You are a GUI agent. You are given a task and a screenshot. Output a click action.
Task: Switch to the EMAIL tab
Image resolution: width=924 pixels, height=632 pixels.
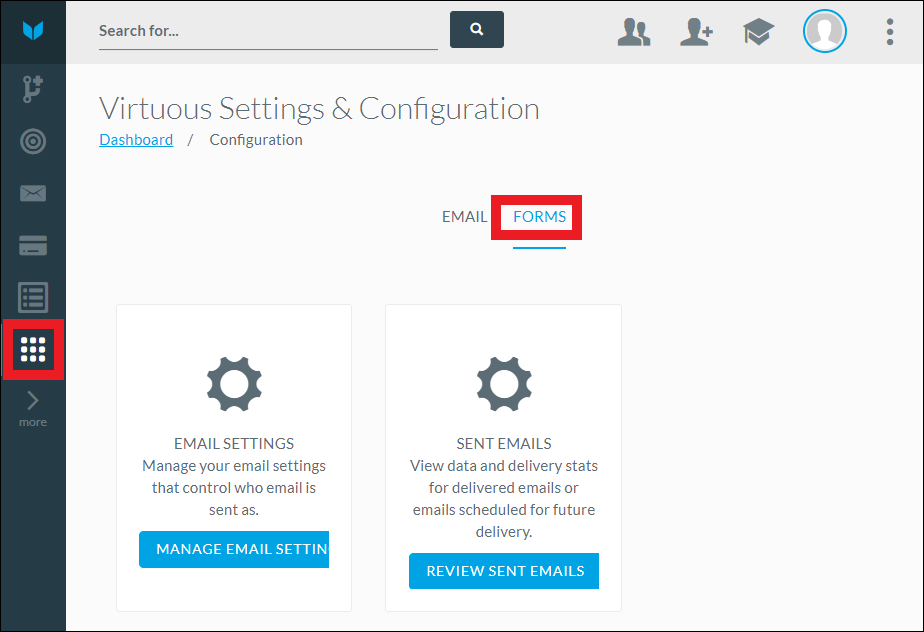(x=464, y=217)
